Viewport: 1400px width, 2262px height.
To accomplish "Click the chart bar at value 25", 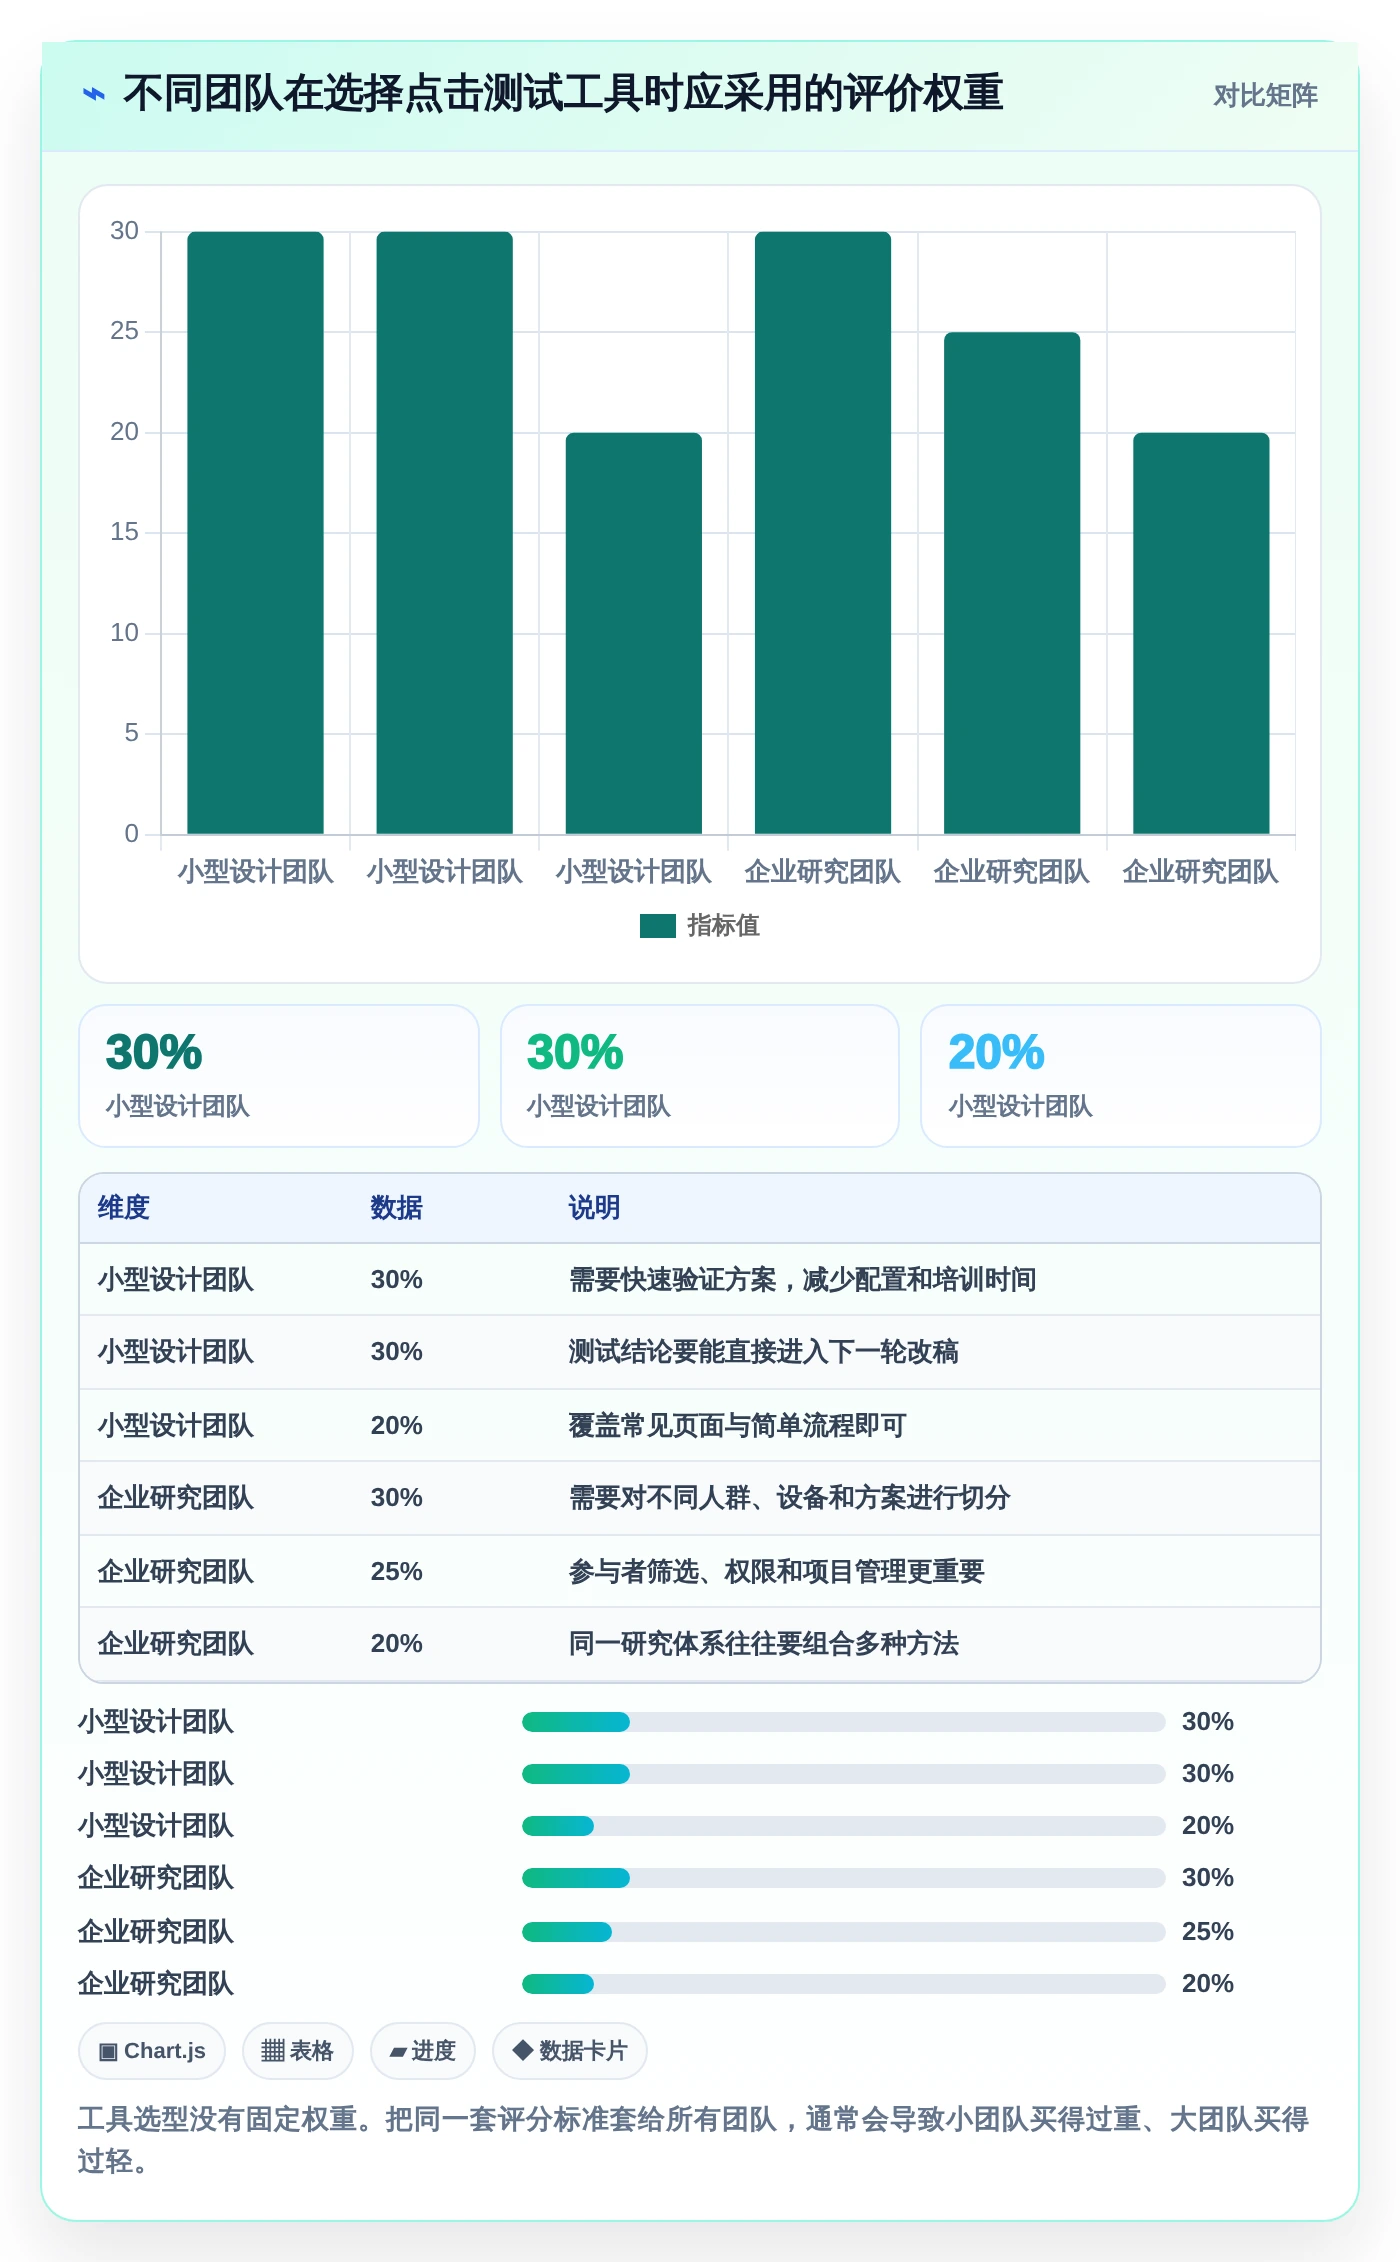I will pos(1012,583).
